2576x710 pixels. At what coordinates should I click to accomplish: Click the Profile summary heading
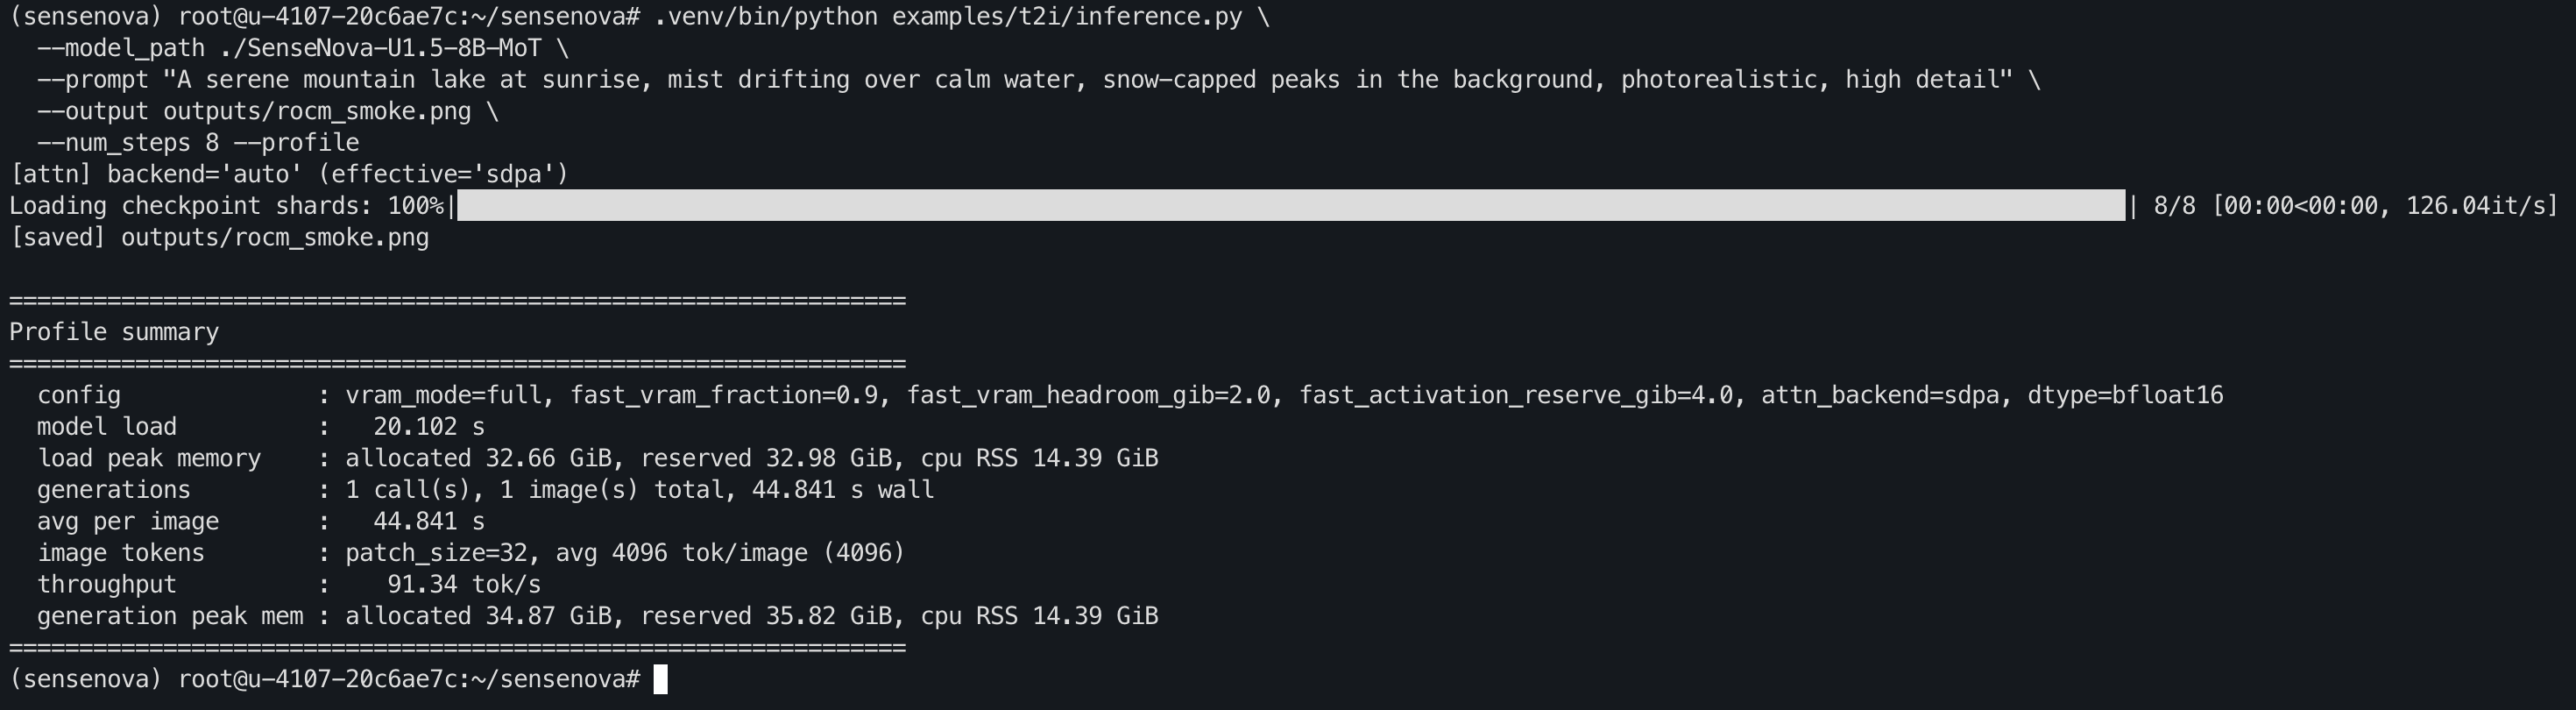[114, 332]
